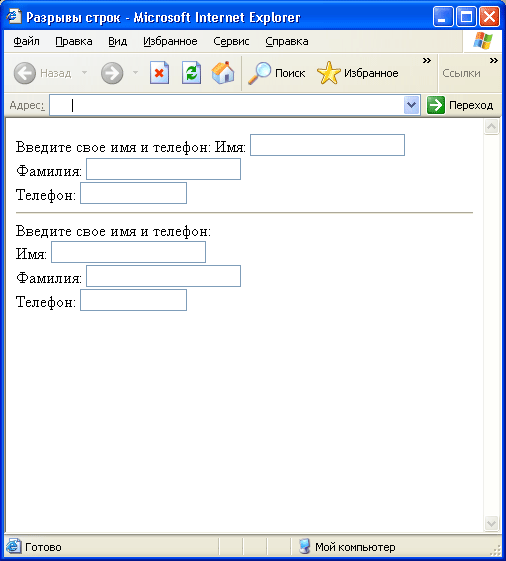The width and height of the screenshot is (506, 561).
Task: Open the Сервис menu
Action: click(231, 42)
